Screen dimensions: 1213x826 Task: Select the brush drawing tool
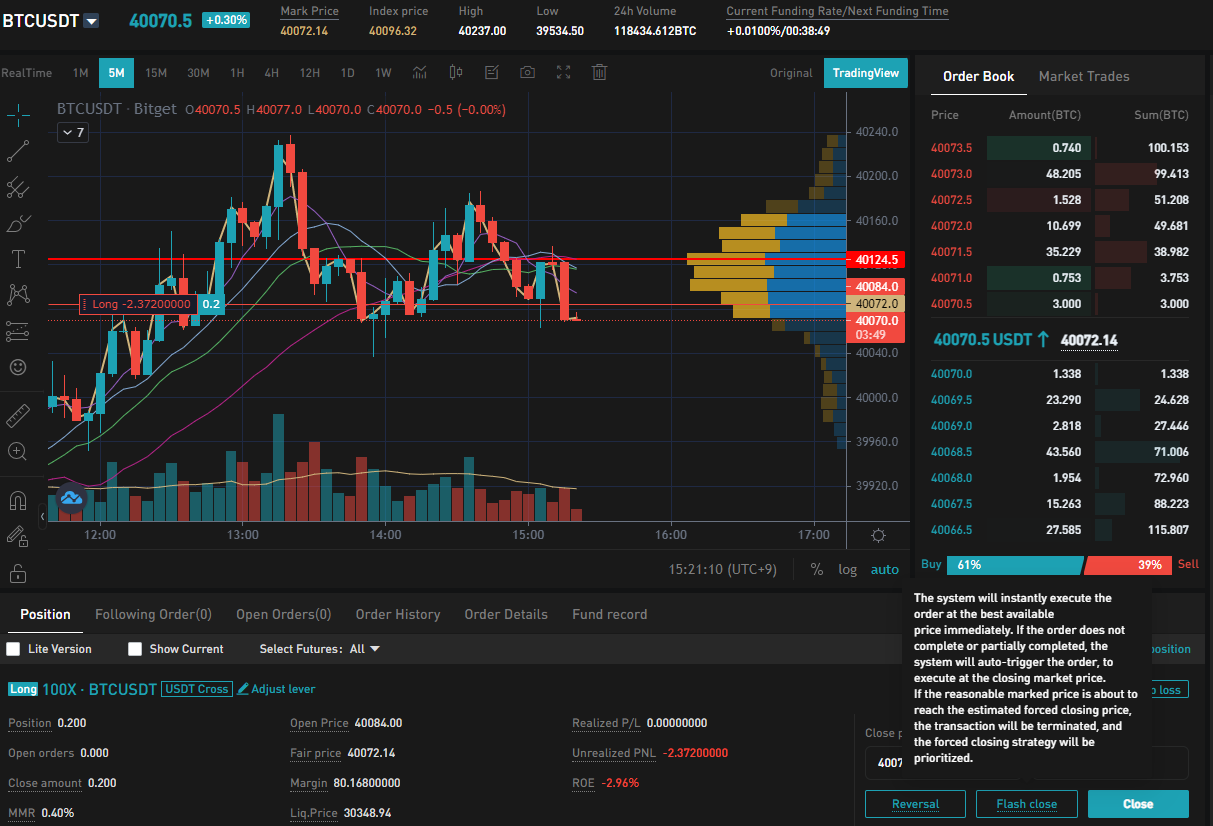[18, 223]
